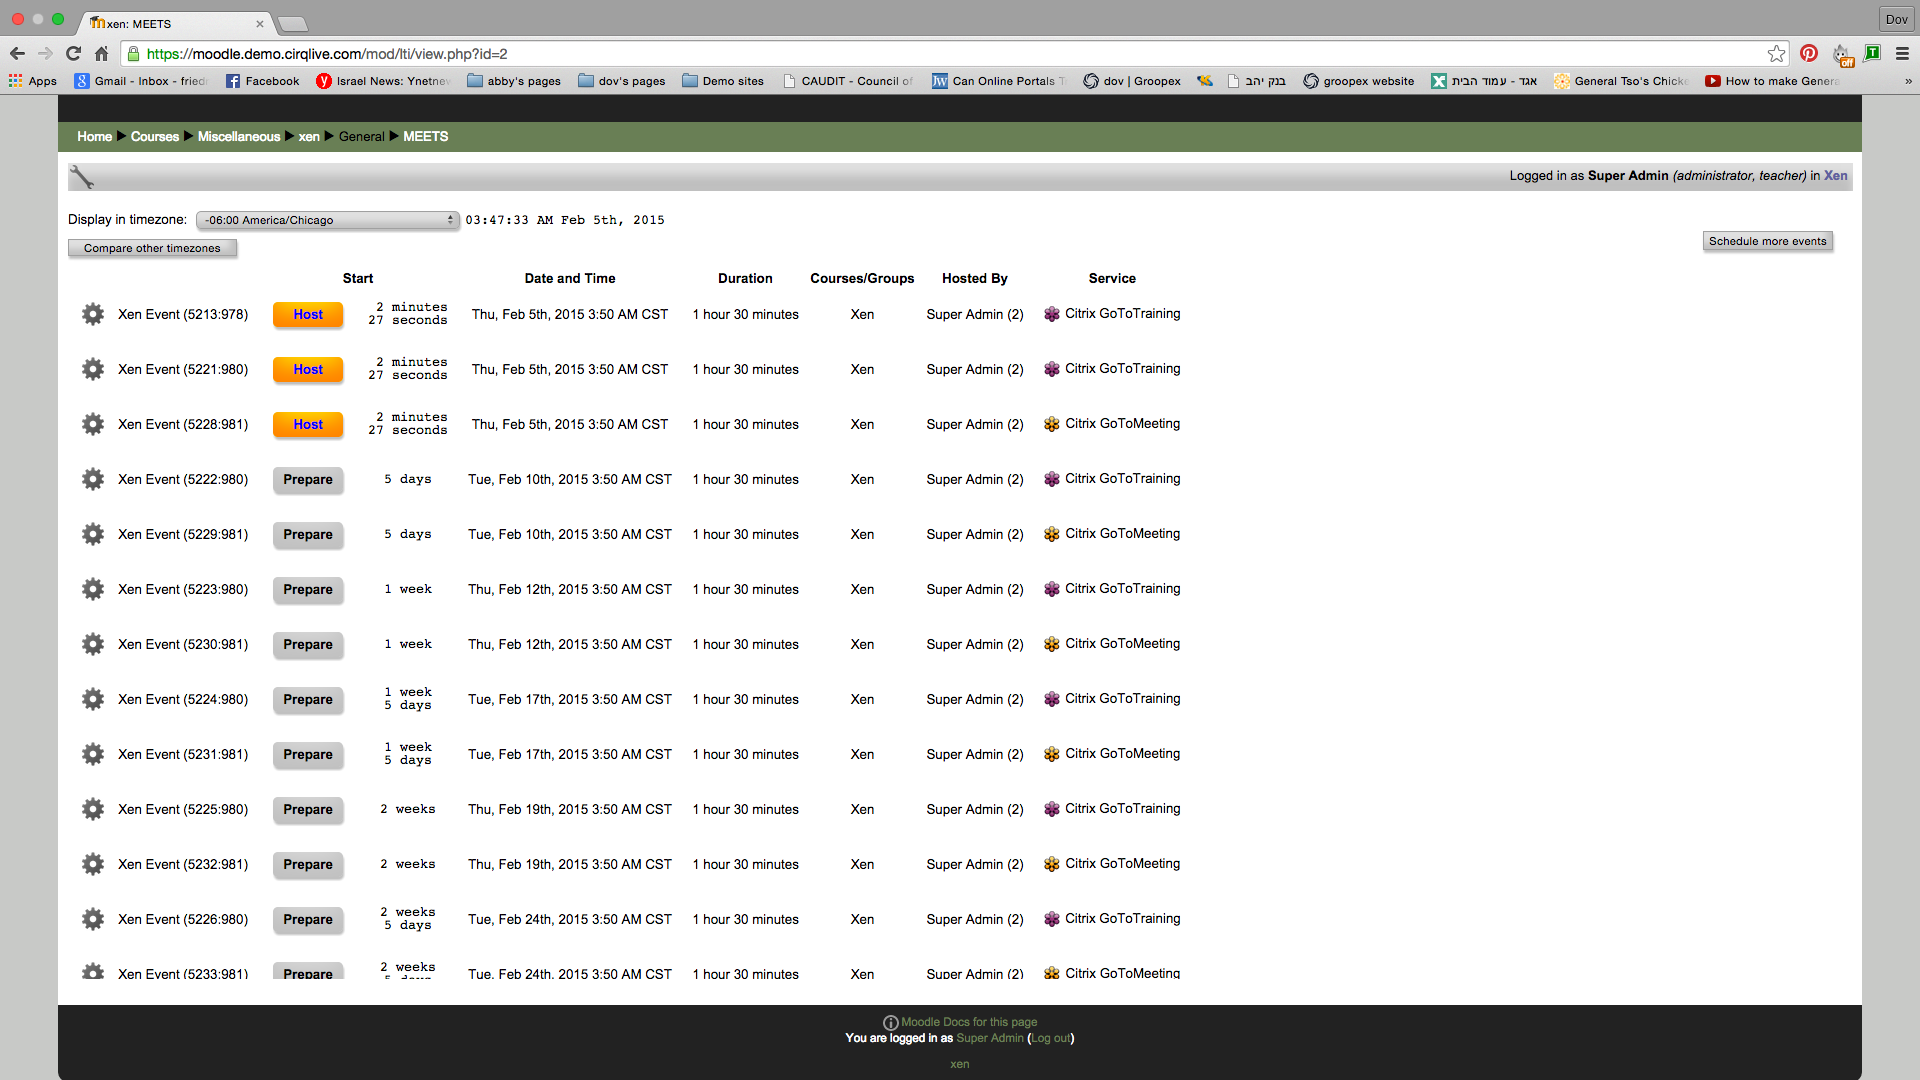Click Compare other timezones button
Screen dimensions: 1920x1080
[x=152, y=248]
